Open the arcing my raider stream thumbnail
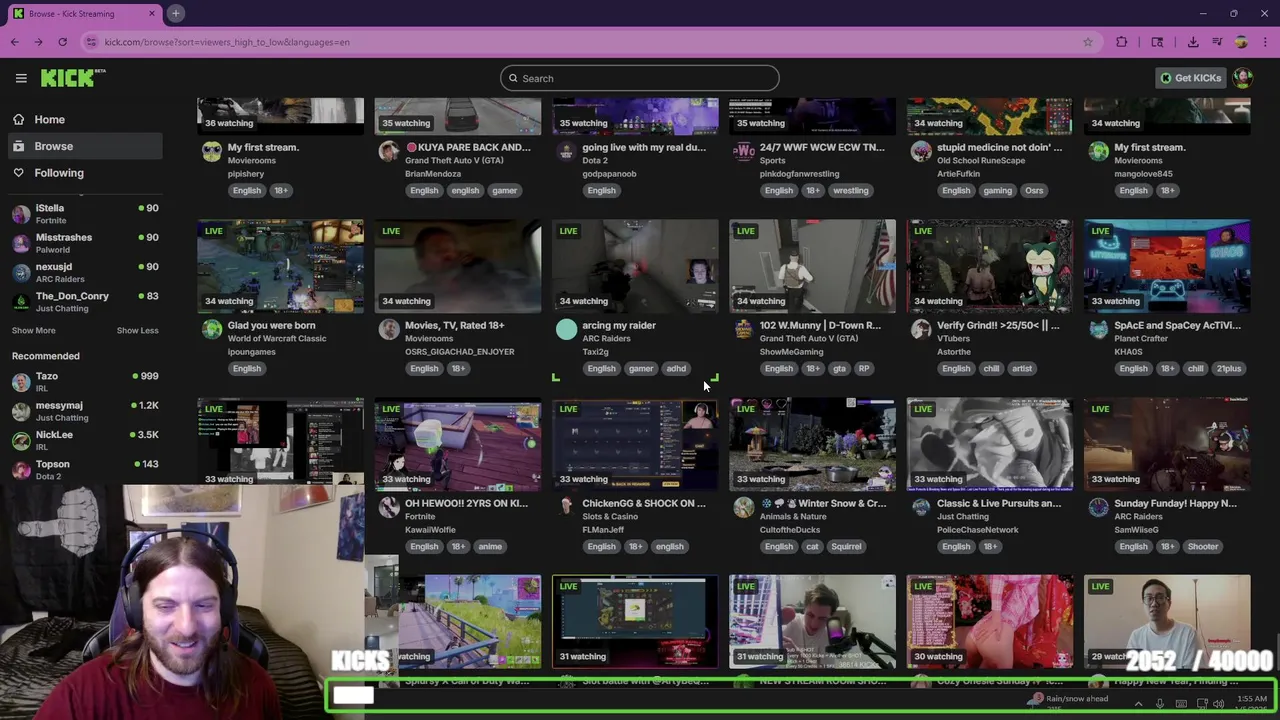 pos(635,266)
